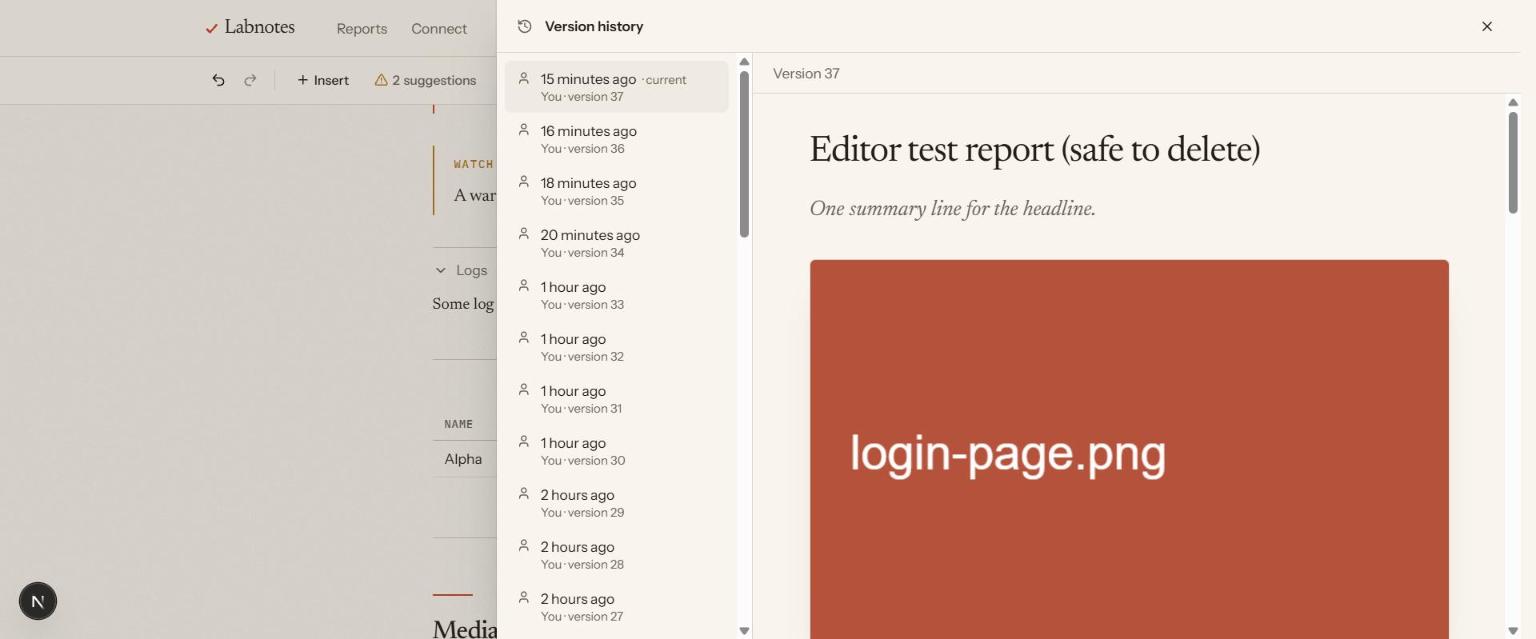Open the Connect menu item
This screenshot has width=1536, height=639.
[x=439, y=28]
